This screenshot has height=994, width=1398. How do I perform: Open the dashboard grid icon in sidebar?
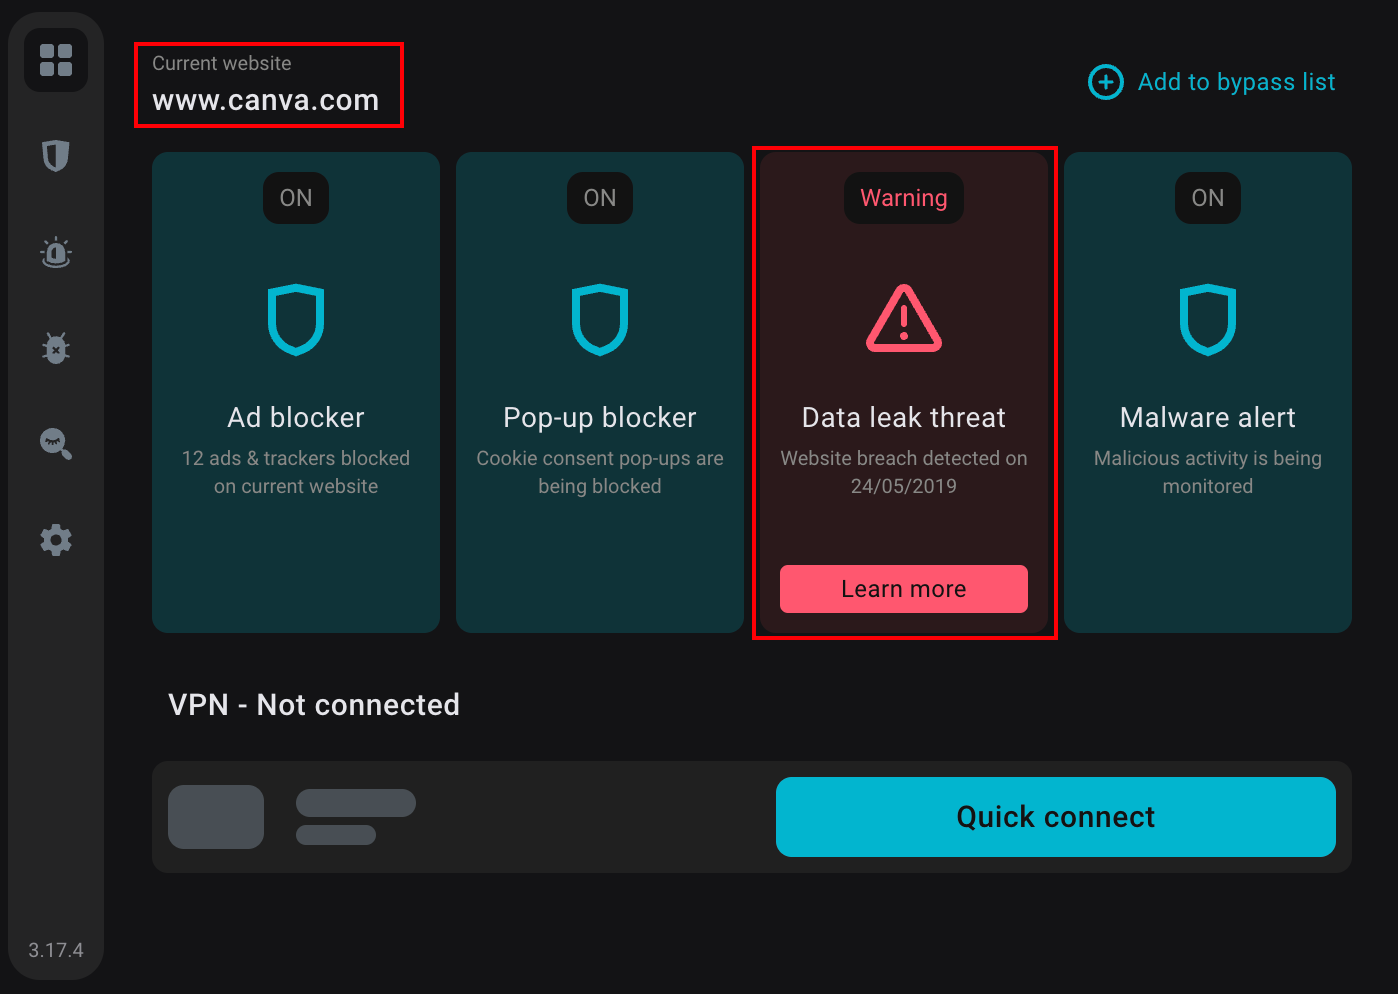[56, 60]
